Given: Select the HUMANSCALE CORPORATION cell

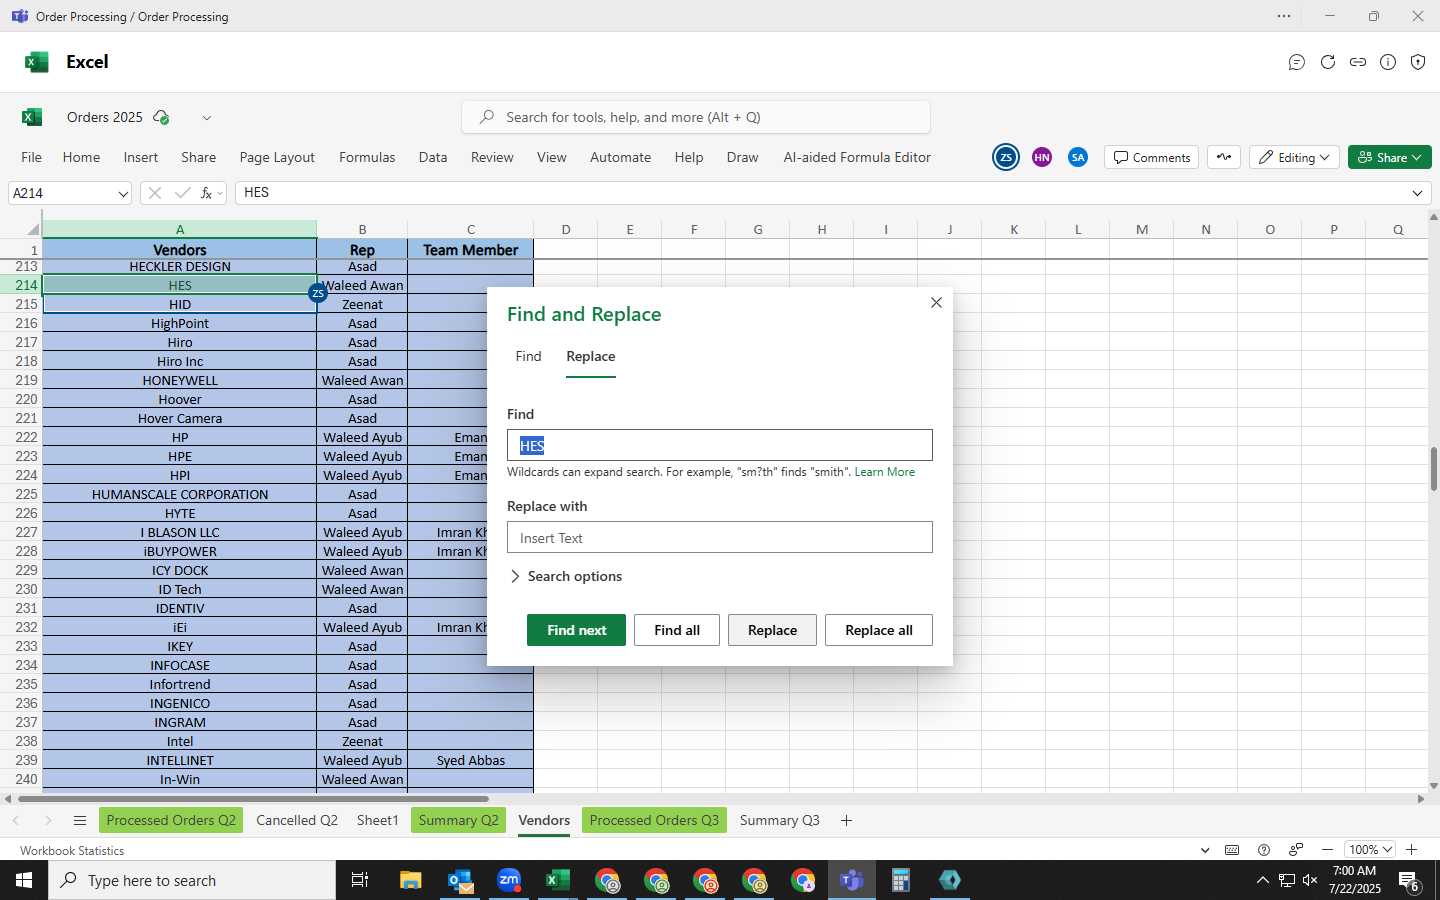Looking at the screenshot, I should tap(180, 494).
